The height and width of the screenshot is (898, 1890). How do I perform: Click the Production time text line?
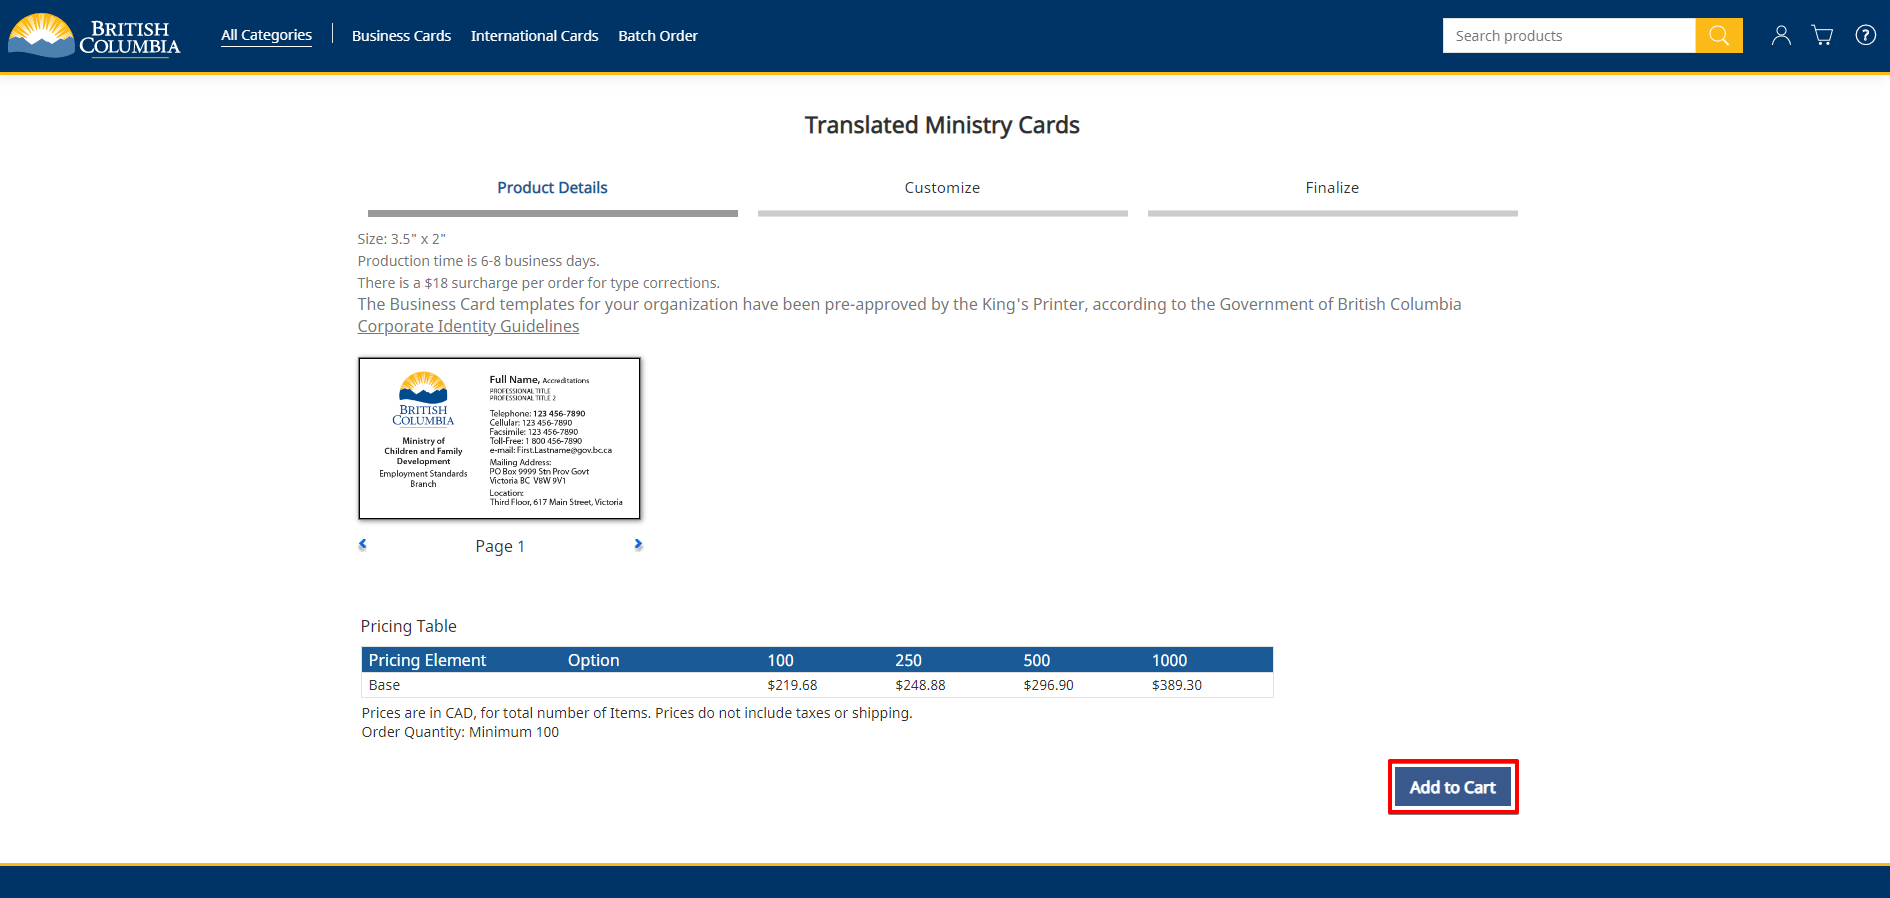coord(478,261)
